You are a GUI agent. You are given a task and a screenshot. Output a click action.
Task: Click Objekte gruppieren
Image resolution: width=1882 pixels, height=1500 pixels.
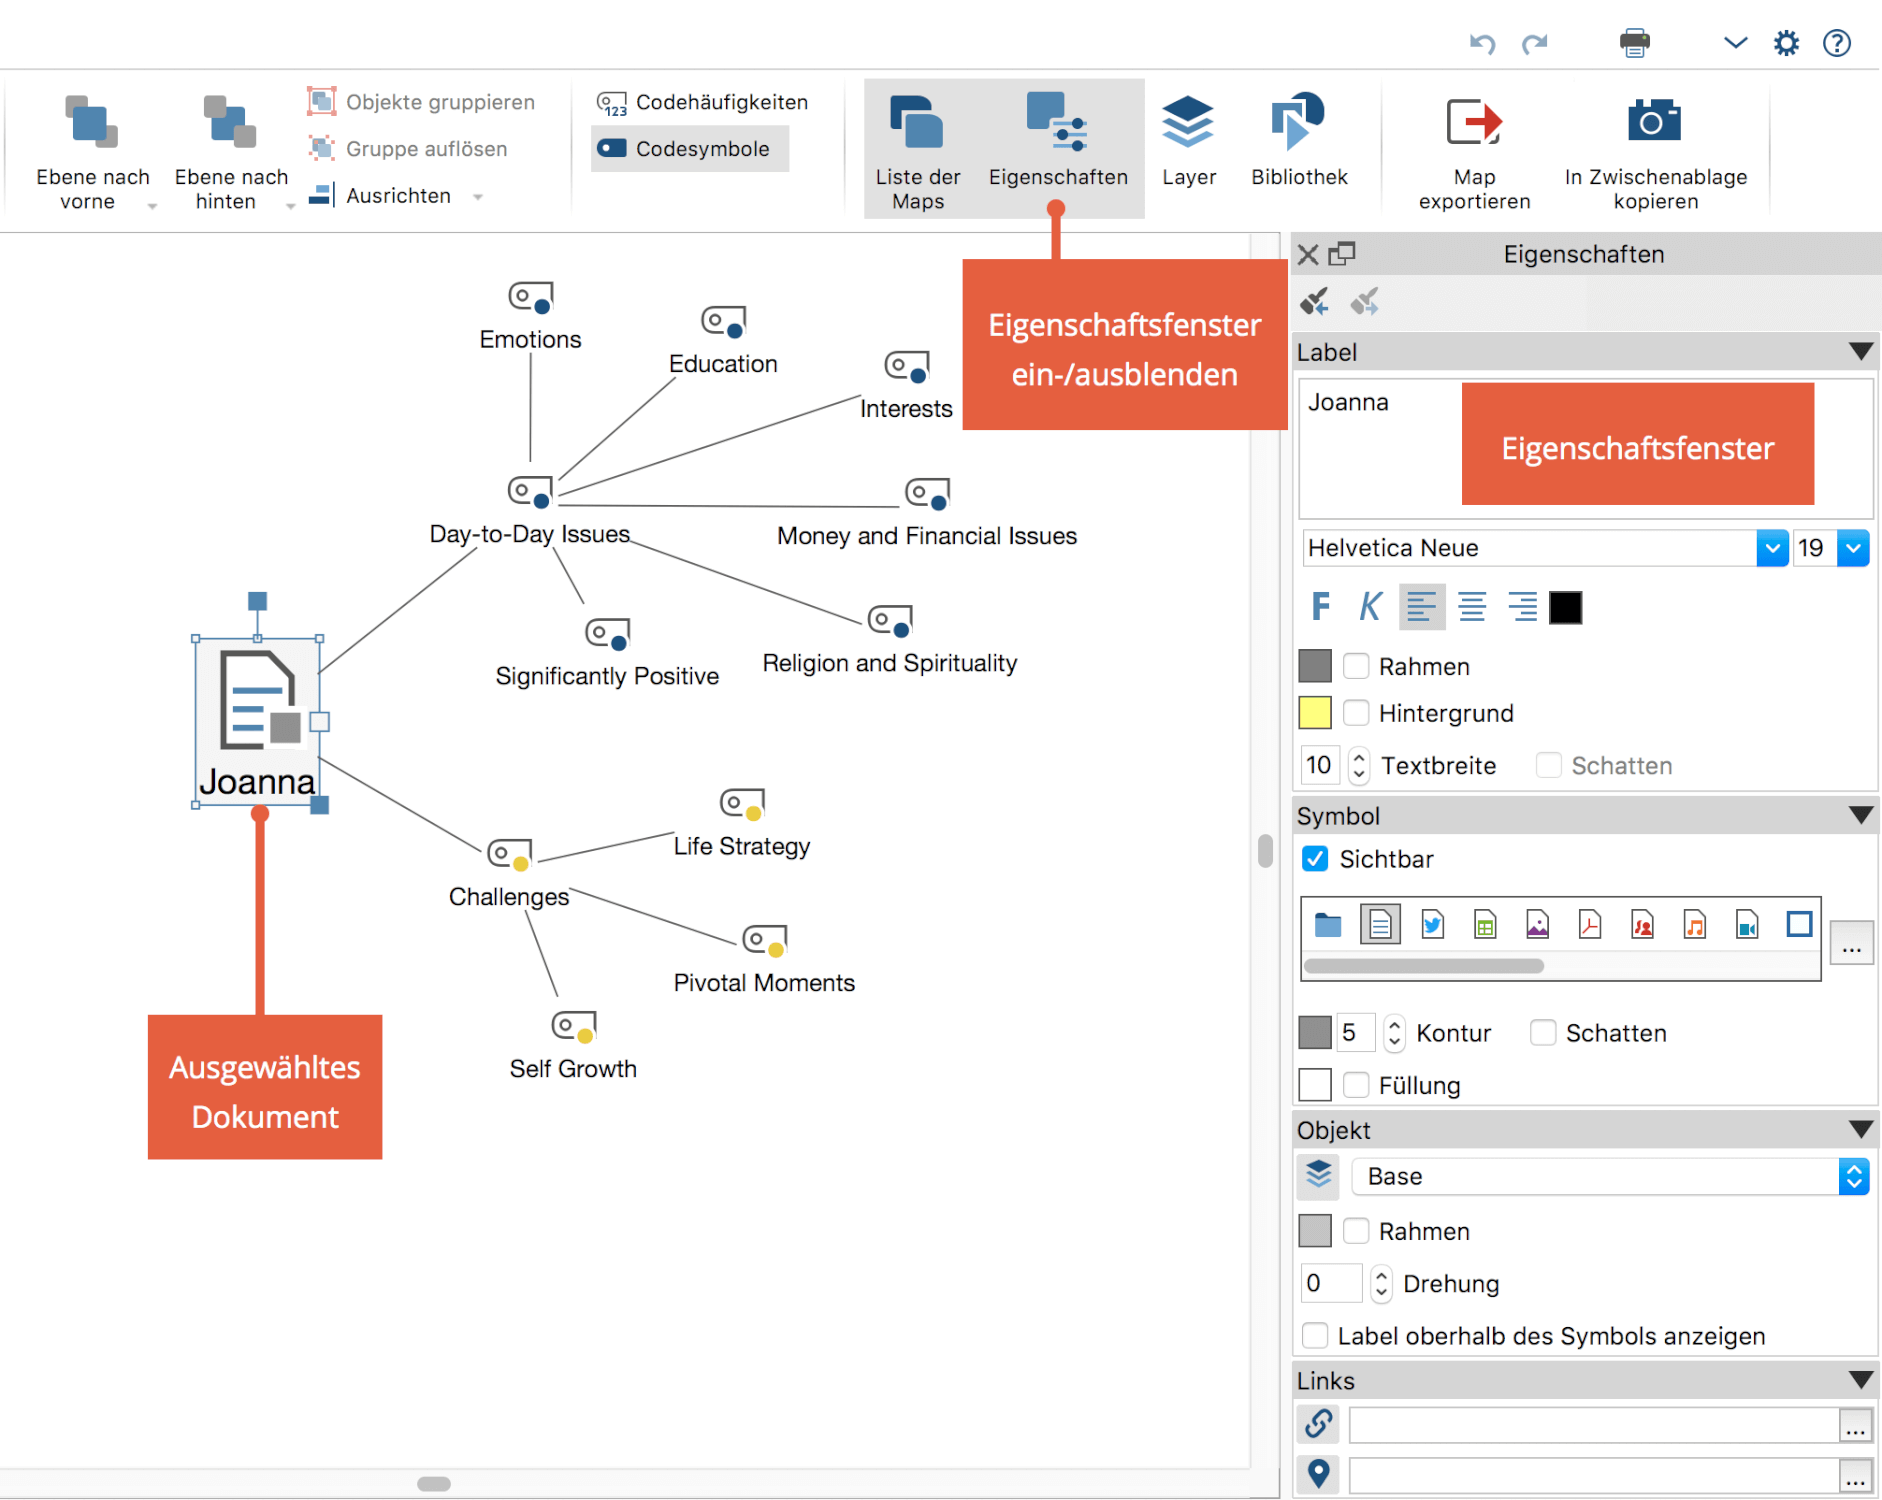pos(421,102)
